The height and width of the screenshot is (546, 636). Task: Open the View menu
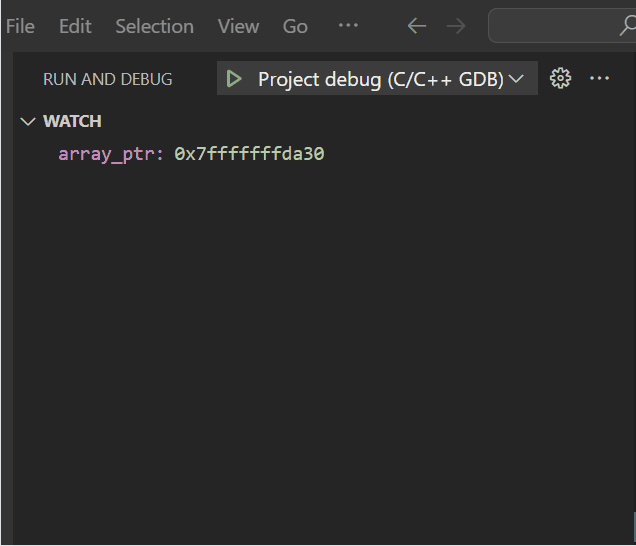tap(238, 26)
